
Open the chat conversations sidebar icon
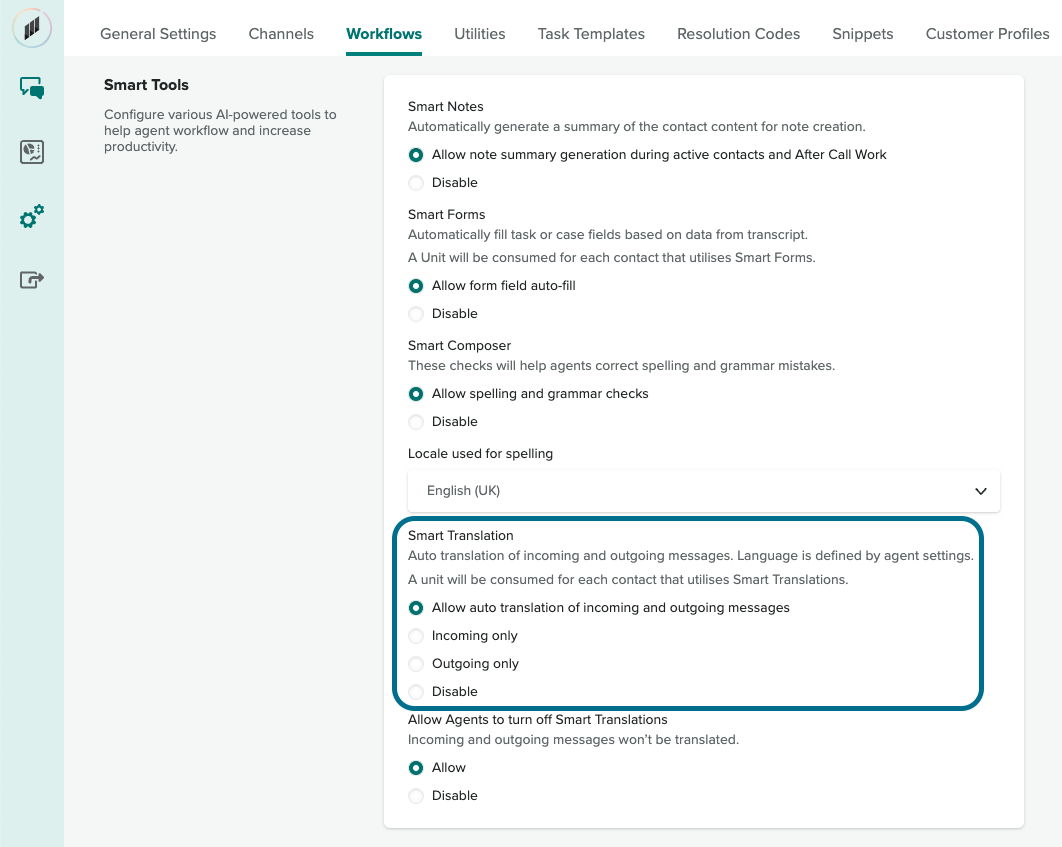coord(32,89)
